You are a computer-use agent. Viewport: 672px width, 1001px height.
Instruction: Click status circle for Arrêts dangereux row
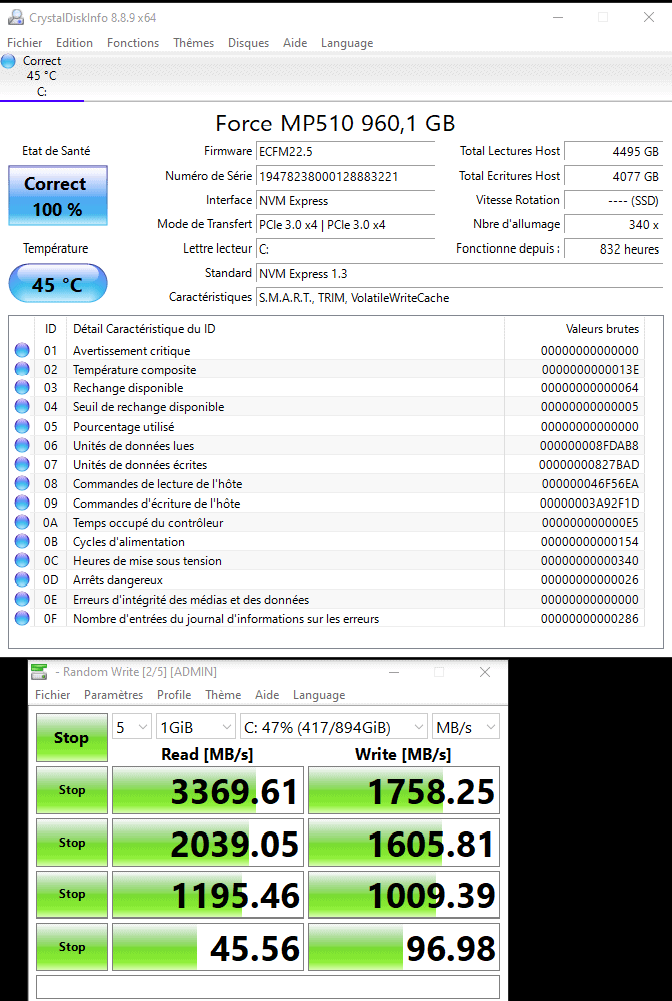point(22,580)
